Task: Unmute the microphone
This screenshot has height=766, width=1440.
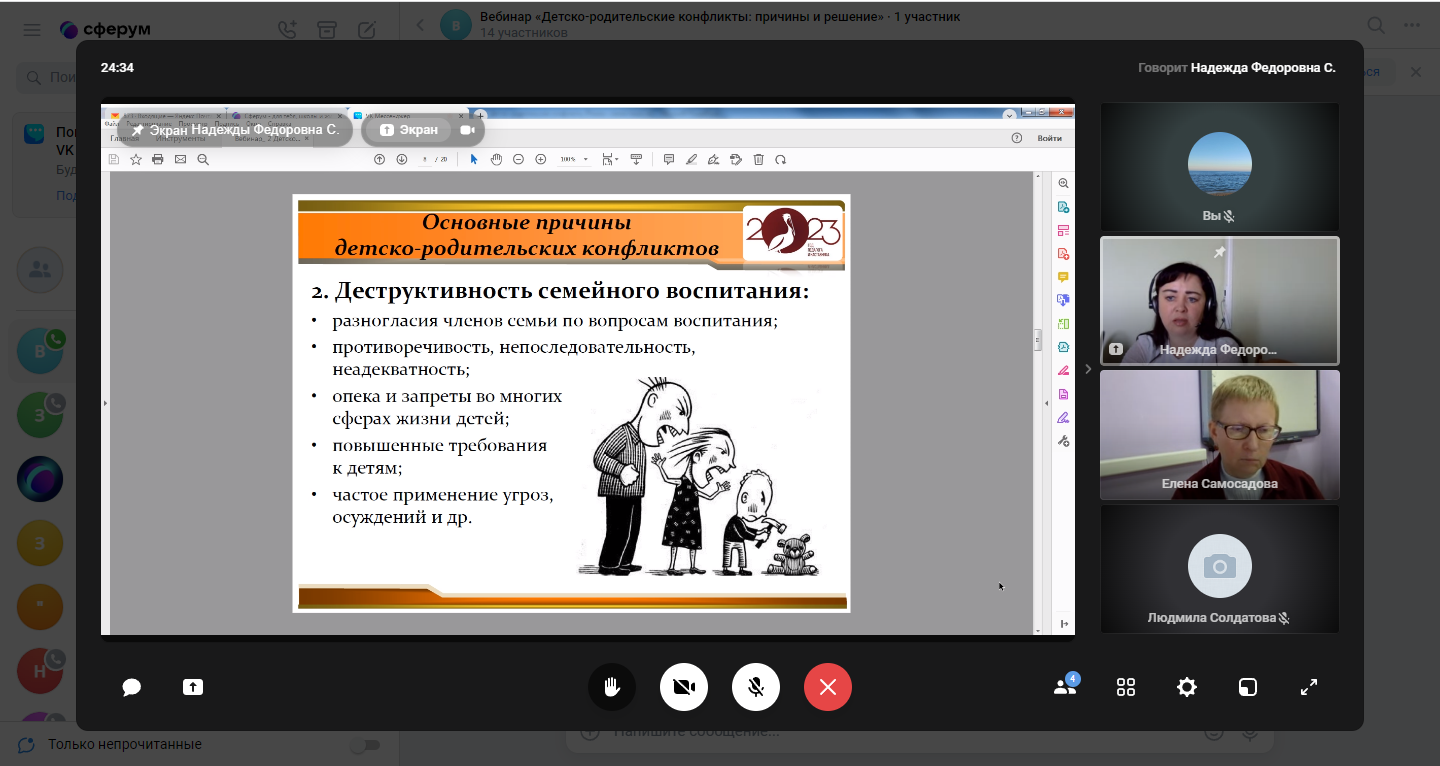Action: 756,687
